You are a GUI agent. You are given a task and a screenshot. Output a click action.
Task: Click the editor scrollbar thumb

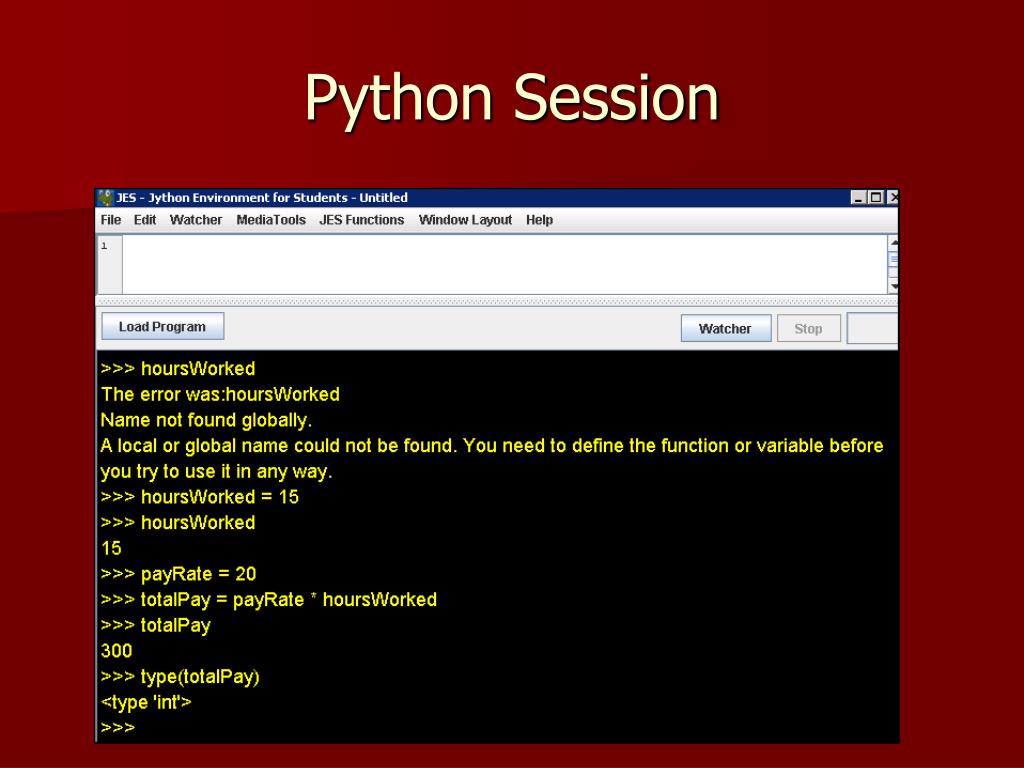893,260
